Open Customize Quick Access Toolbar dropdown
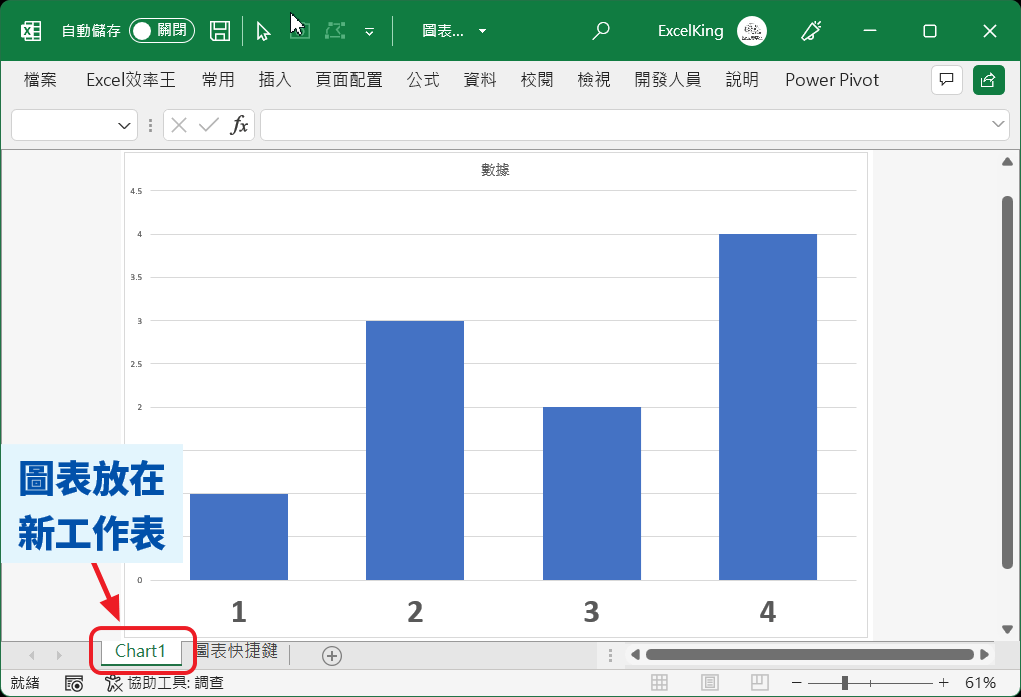The width and height of the screenshot is (1021, 697). click(x=369, y=32)
